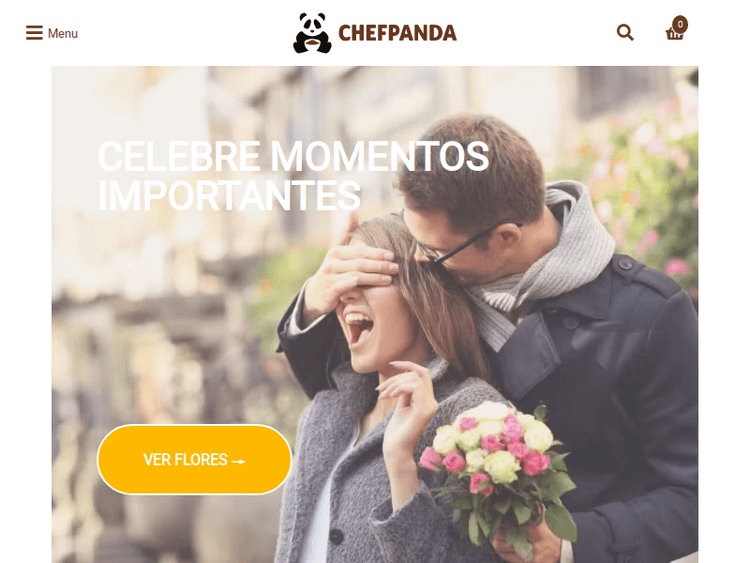Click the VER FLORES button

coord(194,459)
